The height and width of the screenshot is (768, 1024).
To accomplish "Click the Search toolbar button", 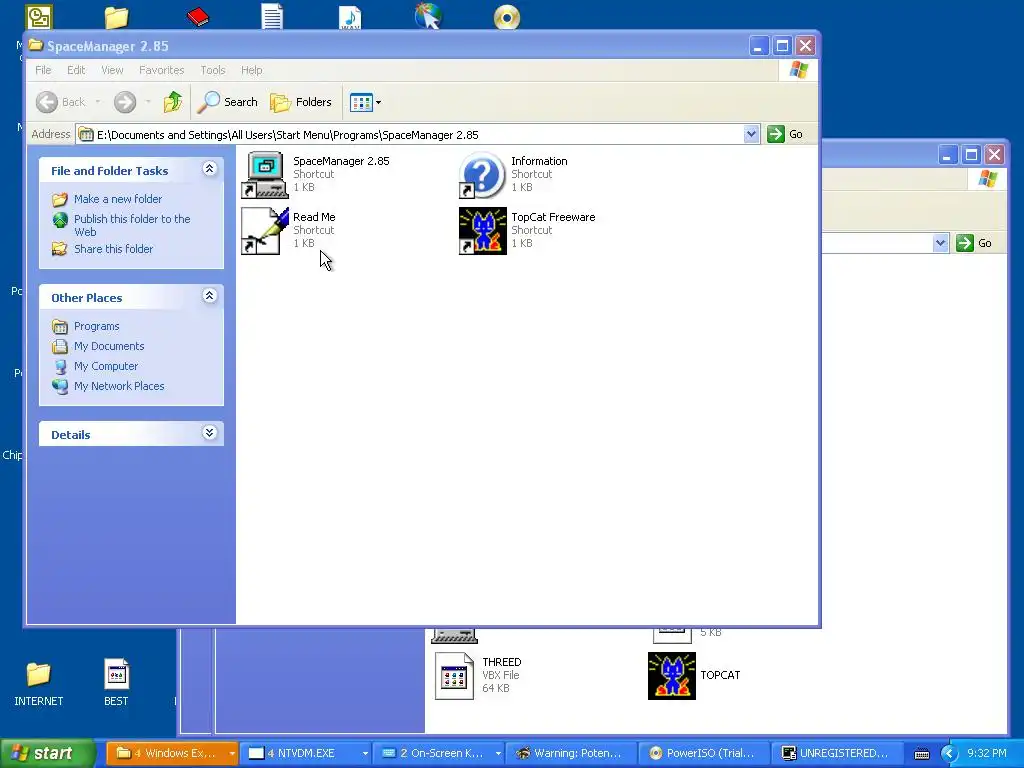I will (228, 102).
